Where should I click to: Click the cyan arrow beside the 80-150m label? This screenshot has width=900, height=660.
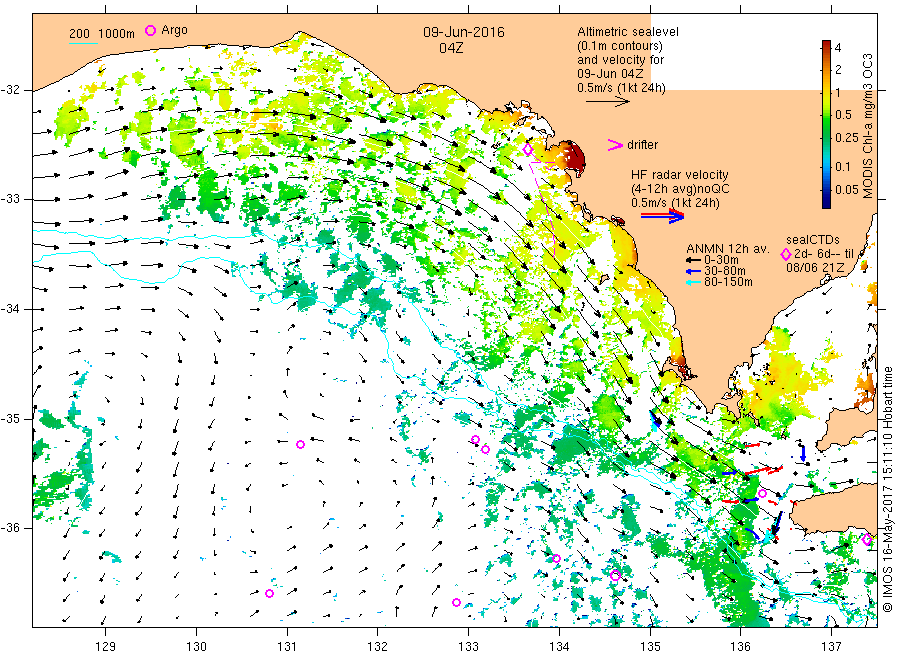(694, 282)
